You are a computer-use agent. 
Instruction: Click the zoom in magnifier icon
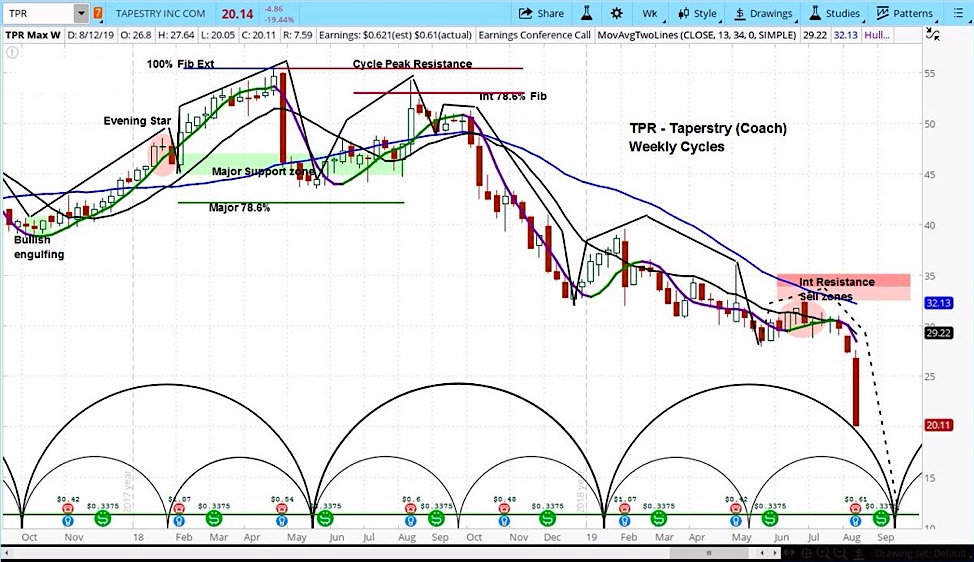824,553
